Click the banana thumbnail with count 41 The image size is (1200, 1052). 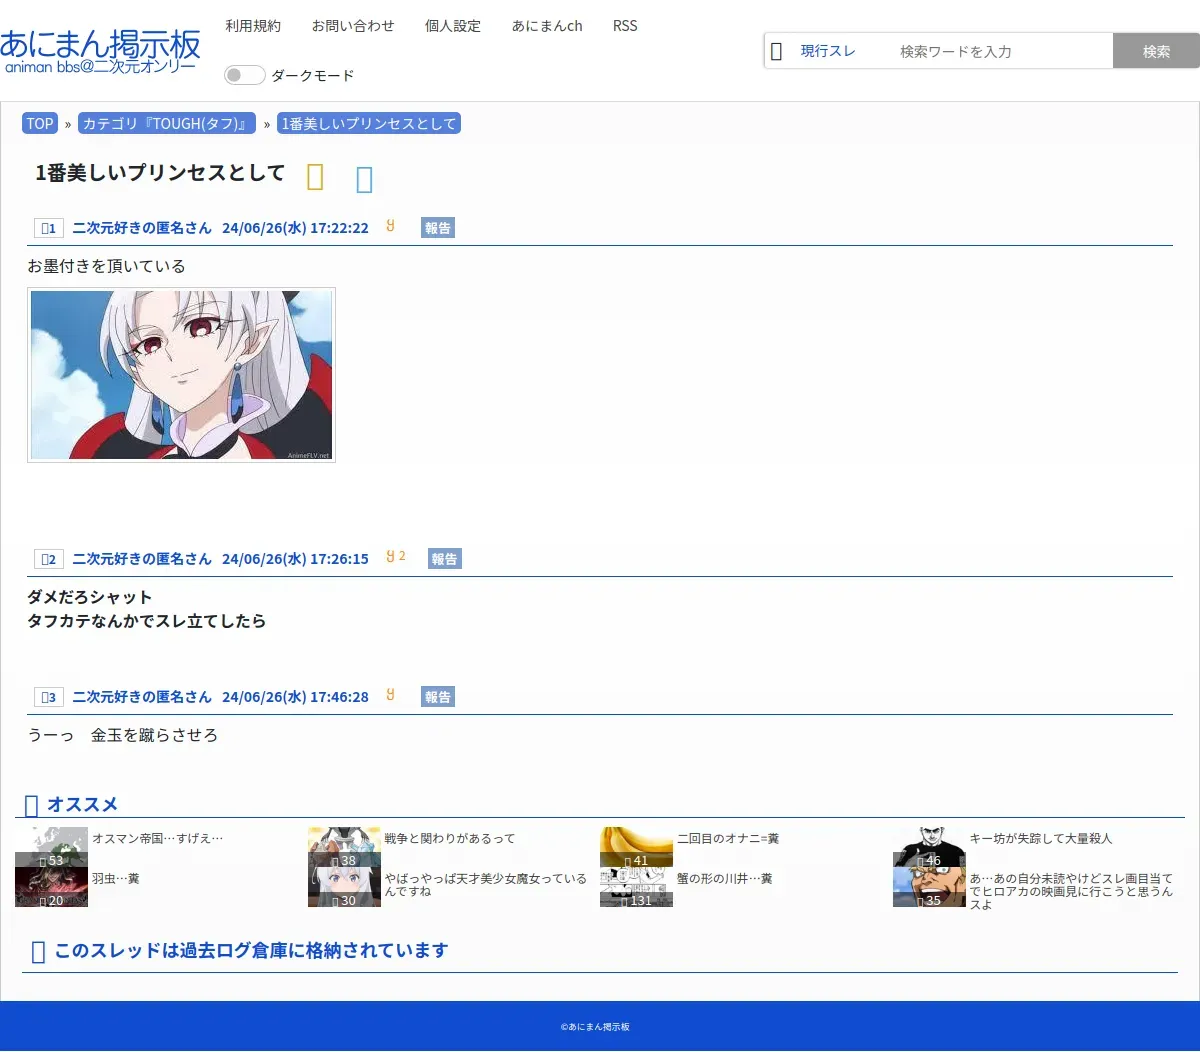point(636,847)
